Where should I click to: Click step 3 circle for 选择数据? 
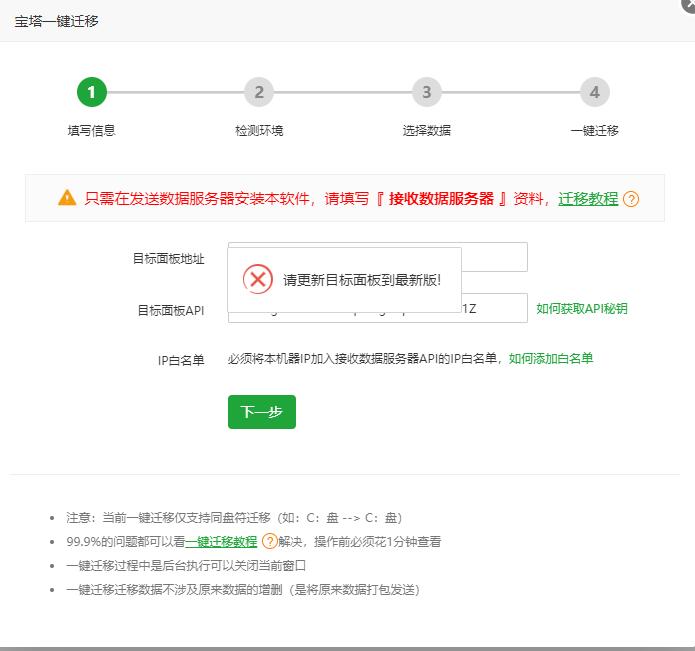427,92
